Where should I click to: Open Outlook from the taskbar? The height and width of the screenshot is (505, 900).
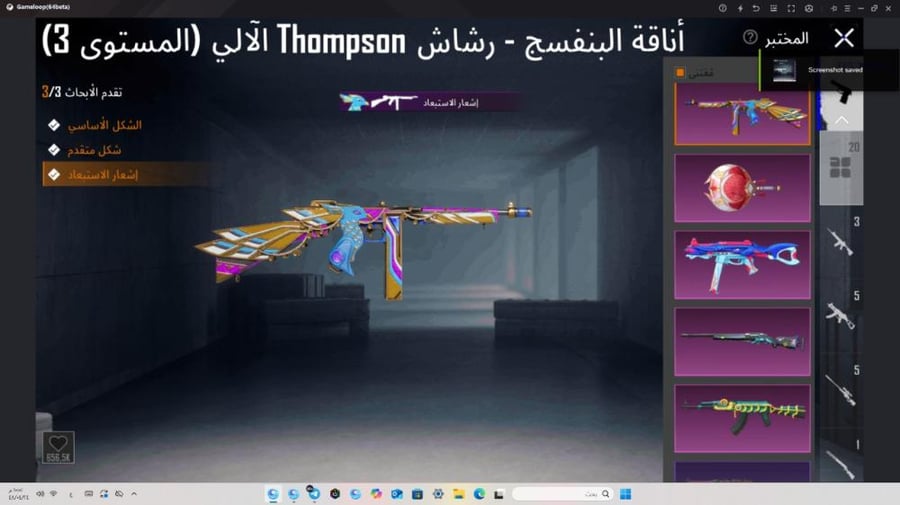pyautogui.click(x=397, y=494)
